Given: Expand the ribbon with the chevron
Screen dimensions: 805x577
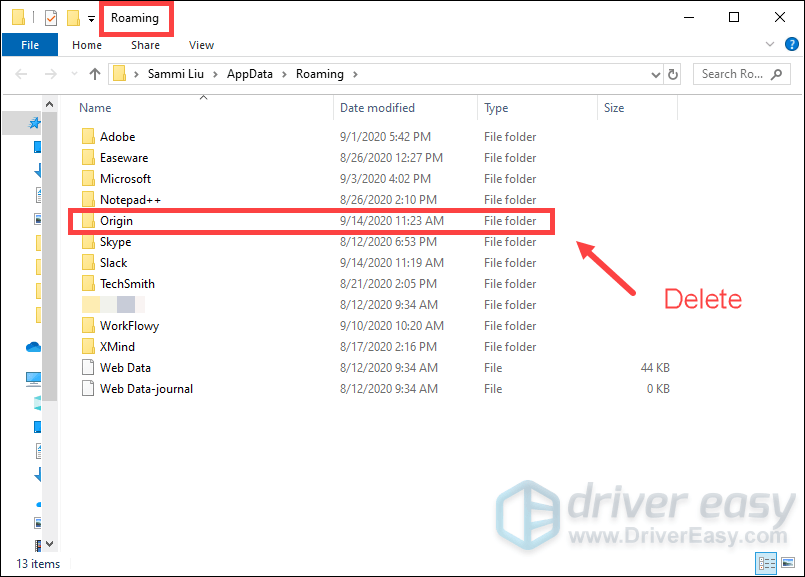Looking at the screenshot, I should click(x=769, y=45).
